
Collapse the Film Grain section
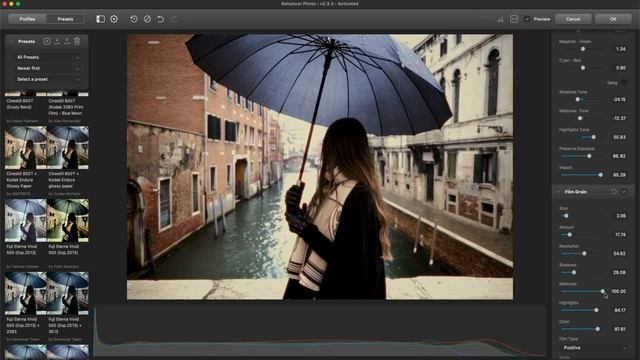[x=558, y=191]
